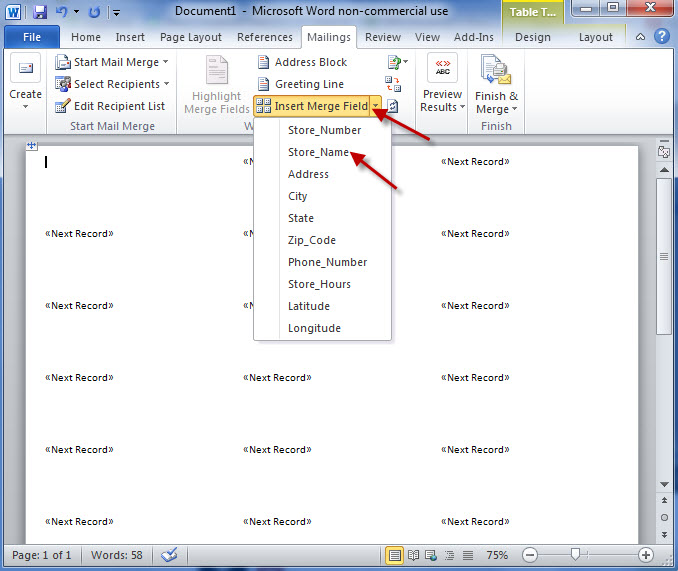Open the References ribbon tab
Viewport: 678px width, 571px height.
pyautogui.click(x=265, y=38)
